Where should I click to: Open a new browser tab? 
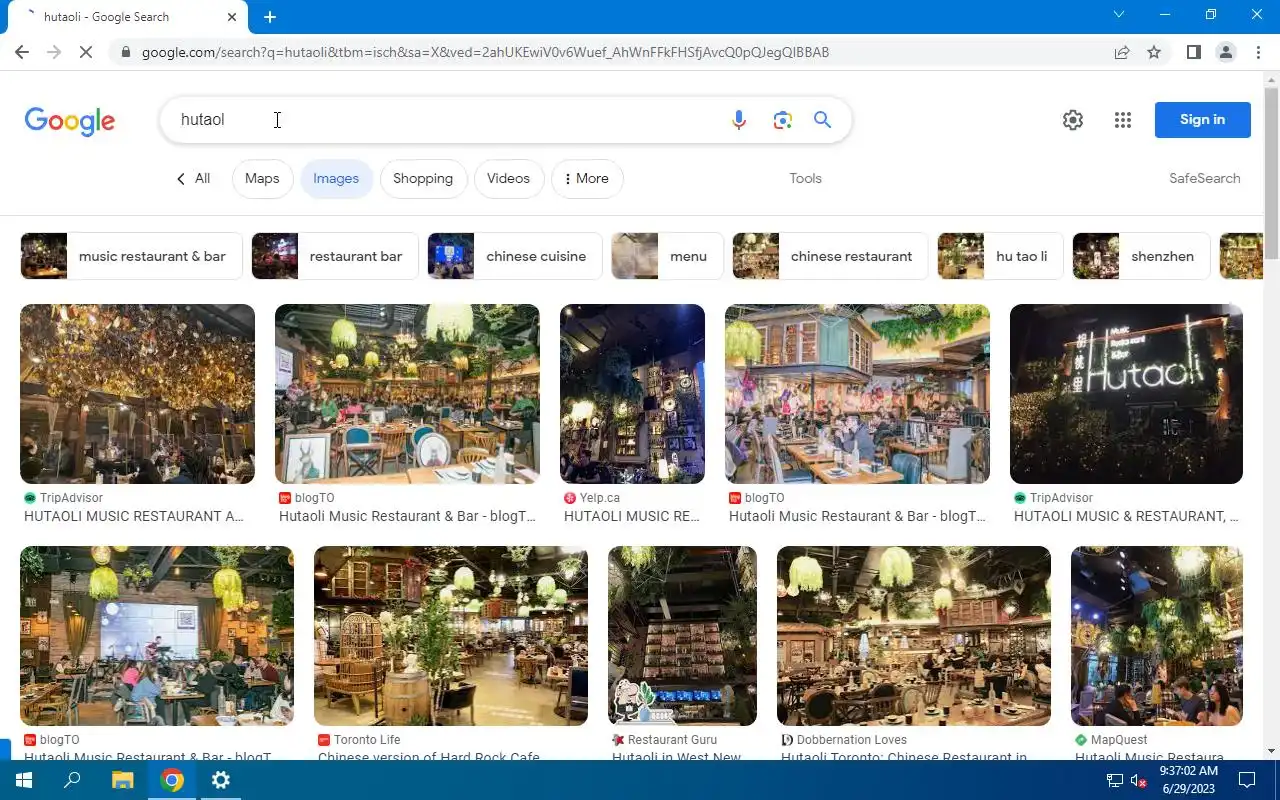click(x=270, y=17)
